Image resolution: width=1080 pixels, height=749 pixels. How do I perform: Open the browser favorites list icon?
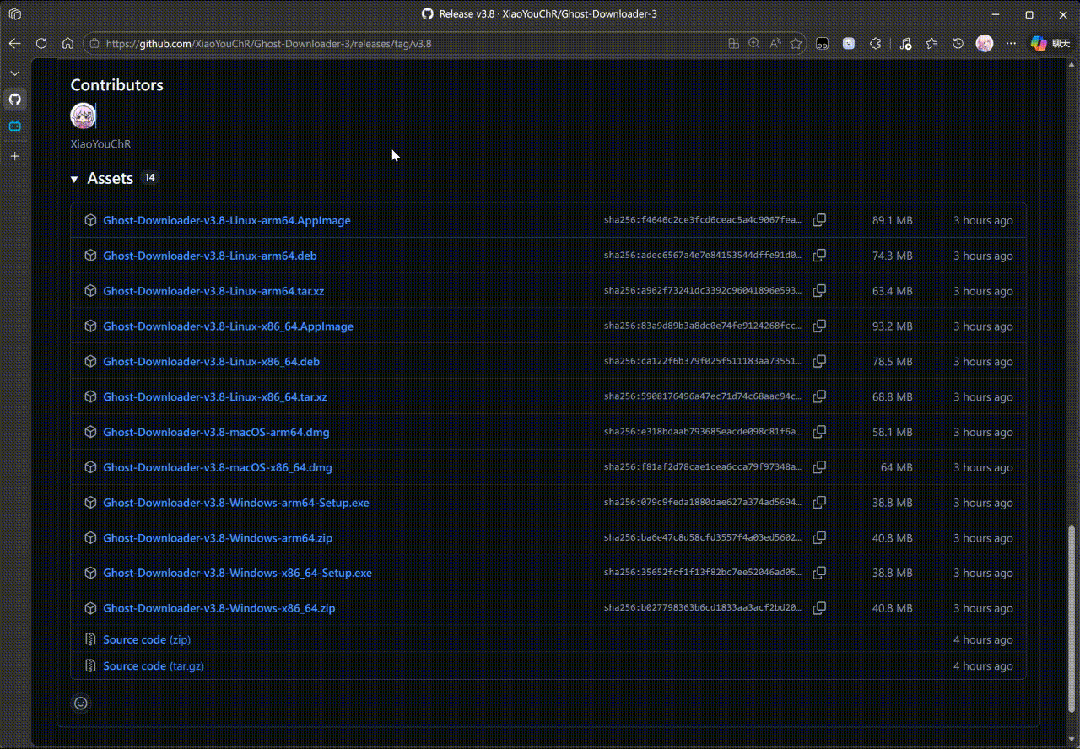coord(931,43)
